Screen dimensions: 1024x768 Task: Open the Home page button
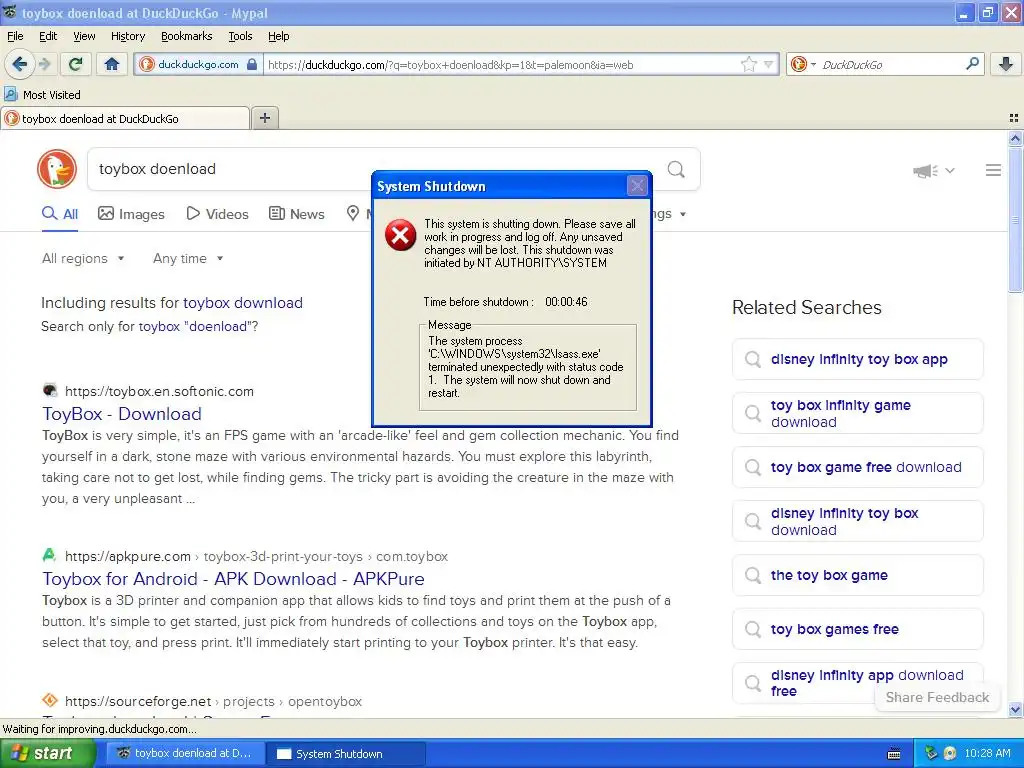tap(112, 64)
